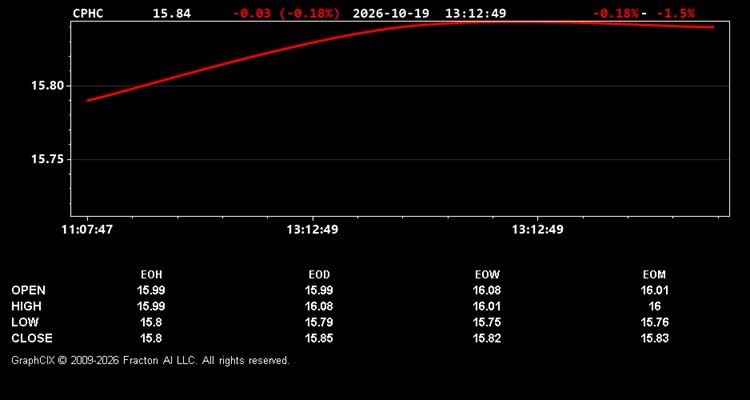
Task: Click the EOW OPEN value 16.08
Action: coord(487,290)
